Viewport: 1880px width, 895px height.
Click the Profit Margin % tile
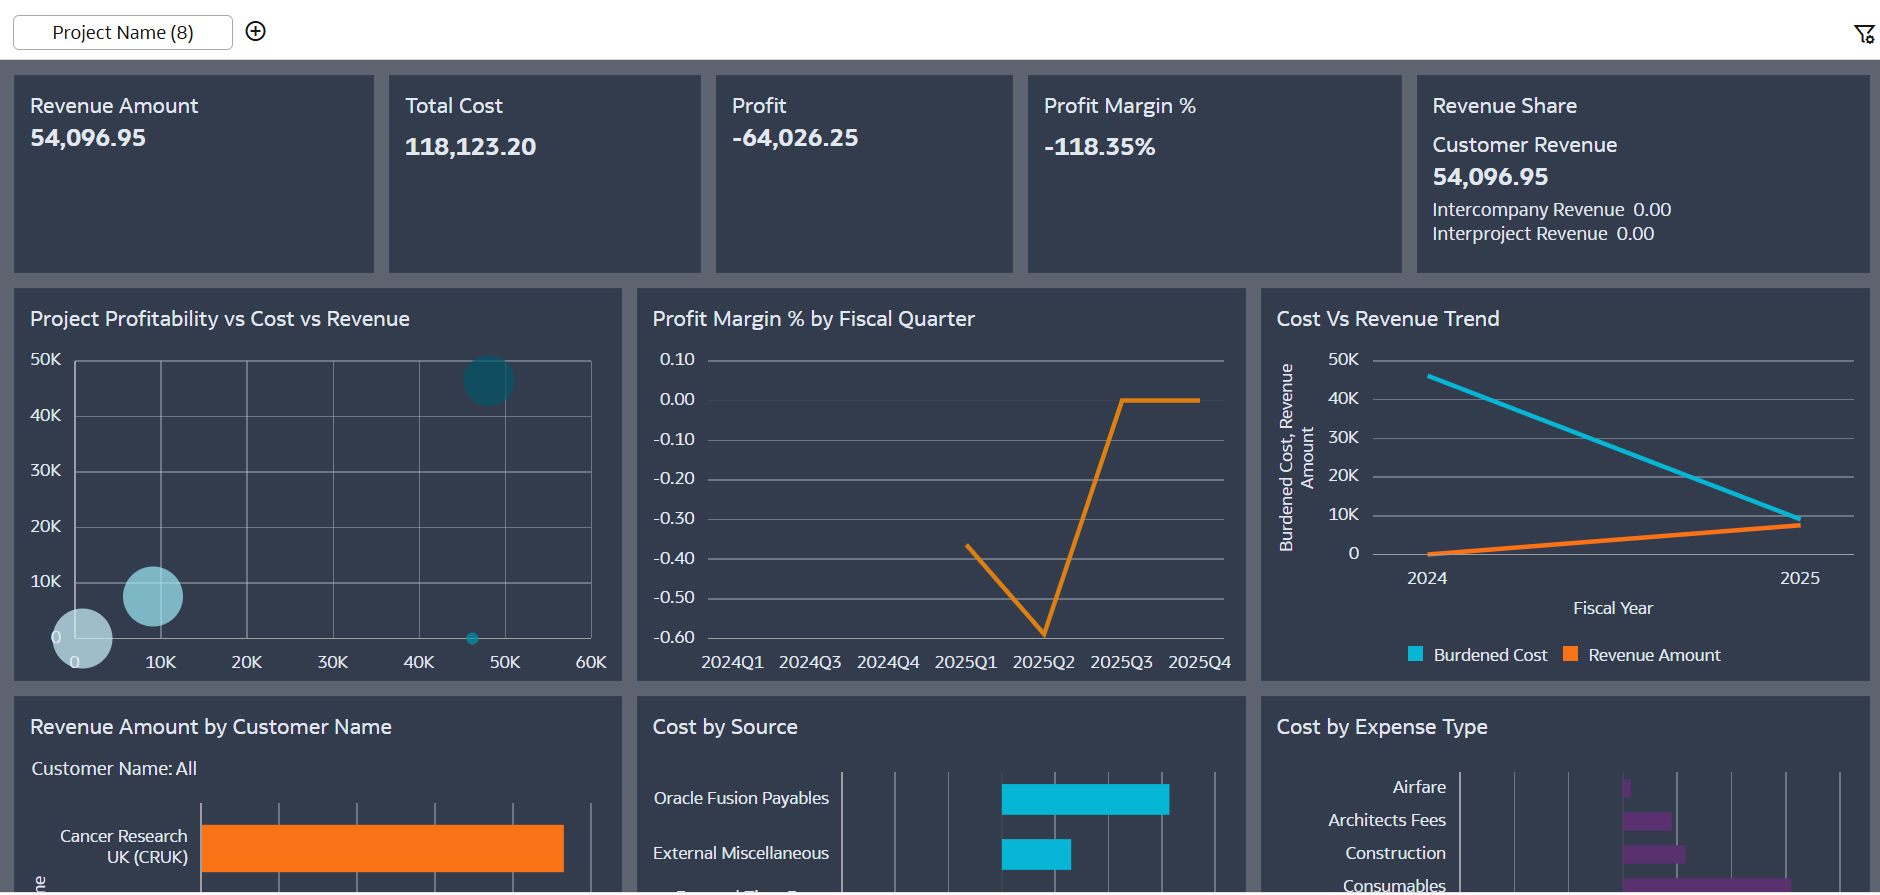pyautogui.click(x=1214, y=174)
